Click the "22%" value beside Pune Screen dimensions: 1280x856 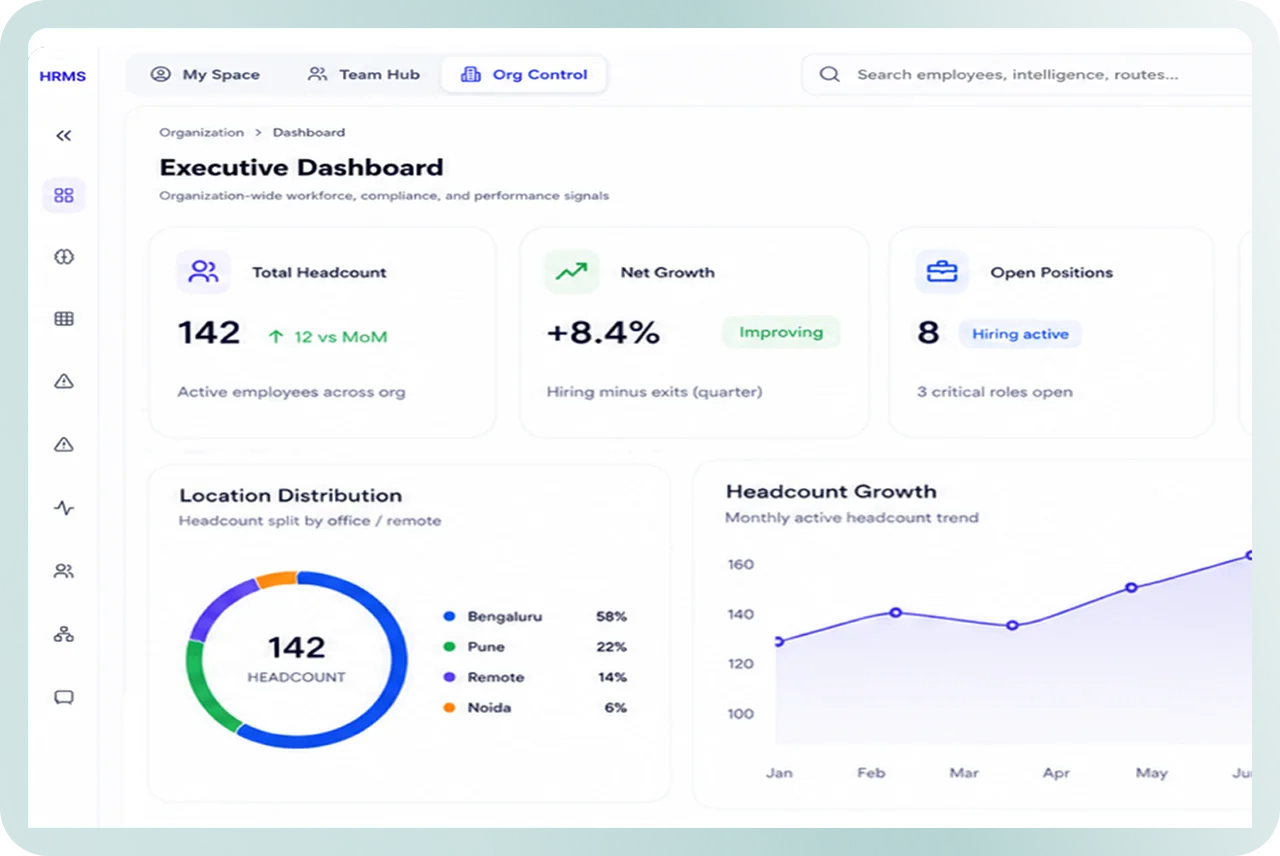(x=611, y=647)
